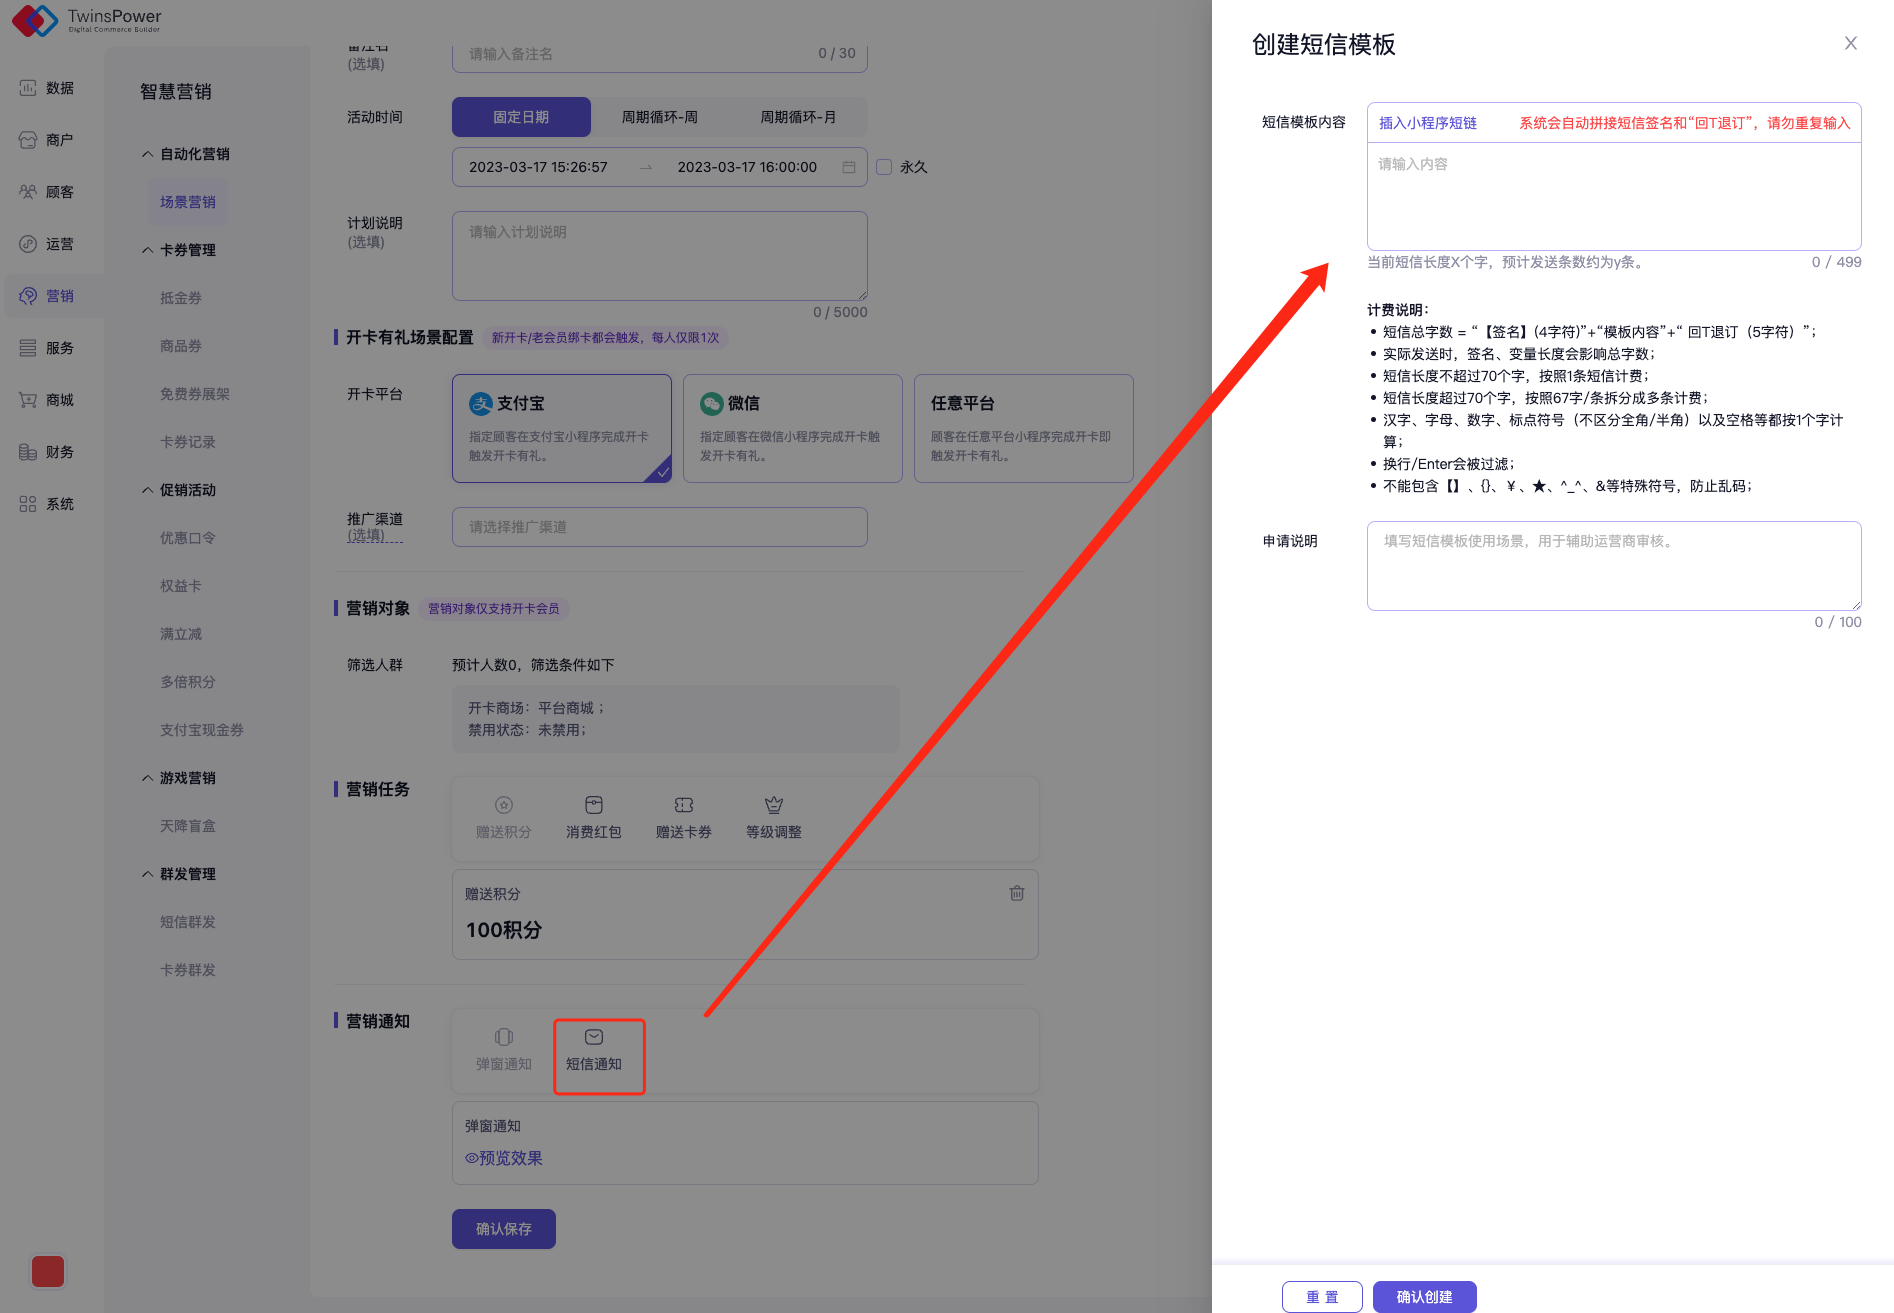This screenshot has height=1313, width=1894.
Task: Open the 商户 merchant sidebar icon
Action: click(x=28, y=140)
